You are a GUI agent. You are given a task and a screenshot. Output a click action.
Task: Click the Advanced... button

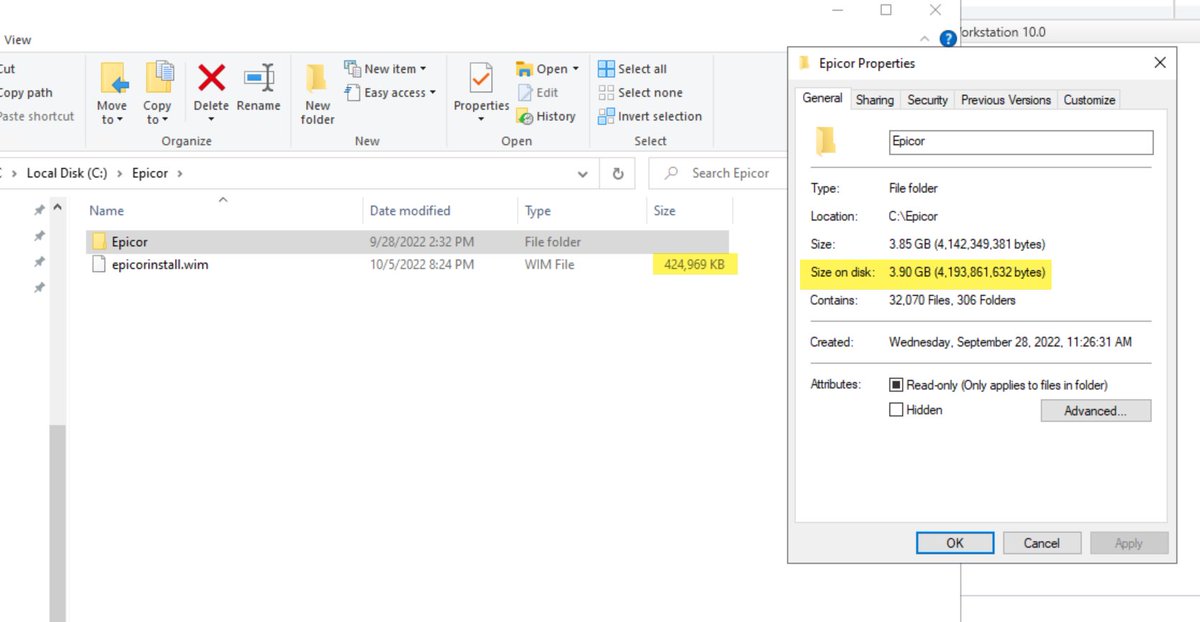coord(1096,411)
